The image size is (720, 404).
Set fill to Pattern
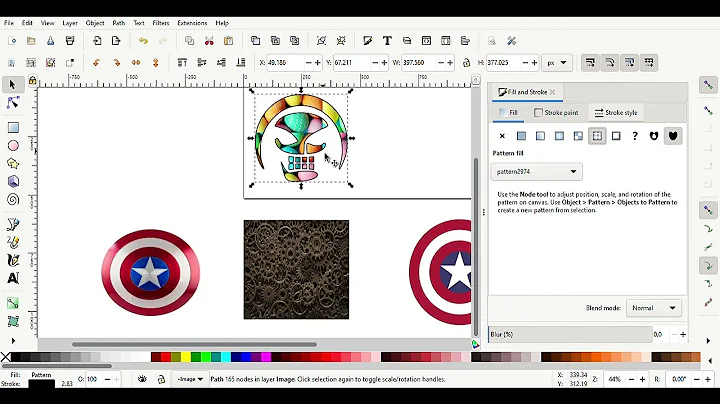[597, 136]
